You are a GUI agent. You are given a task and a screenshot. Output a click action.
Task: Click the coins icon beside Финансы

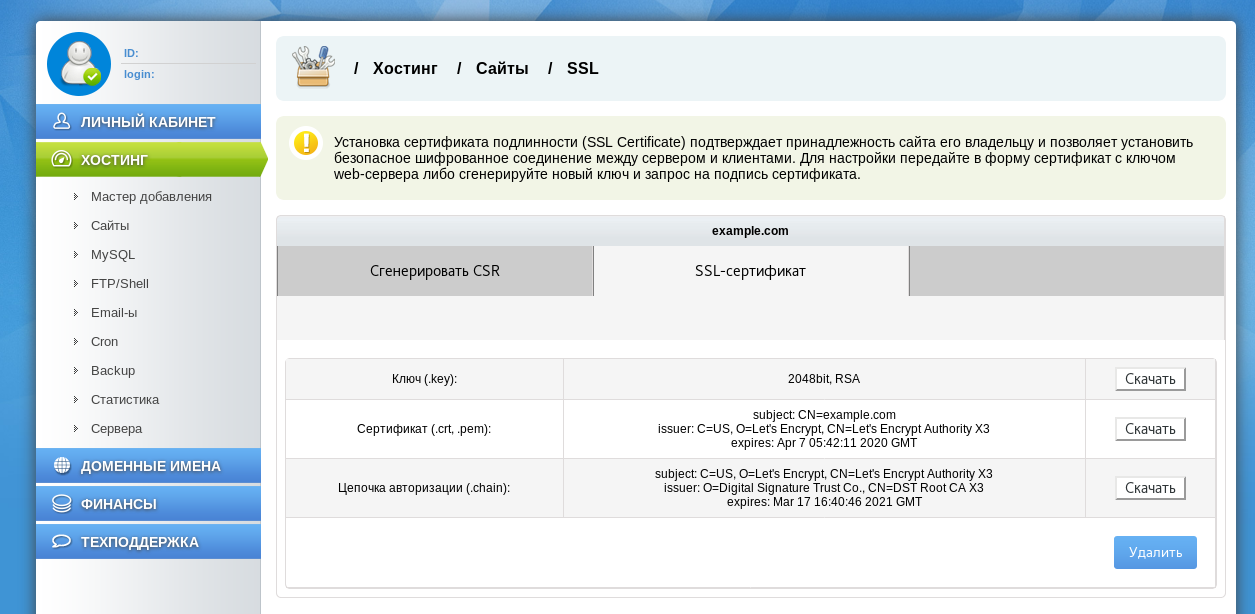pos(62,504)
